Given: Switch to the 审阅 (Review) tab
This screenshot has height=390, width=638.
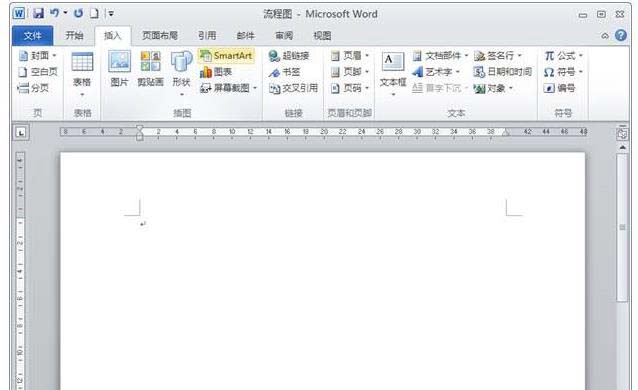Looking at the screenshot, I should coord(284,36).
